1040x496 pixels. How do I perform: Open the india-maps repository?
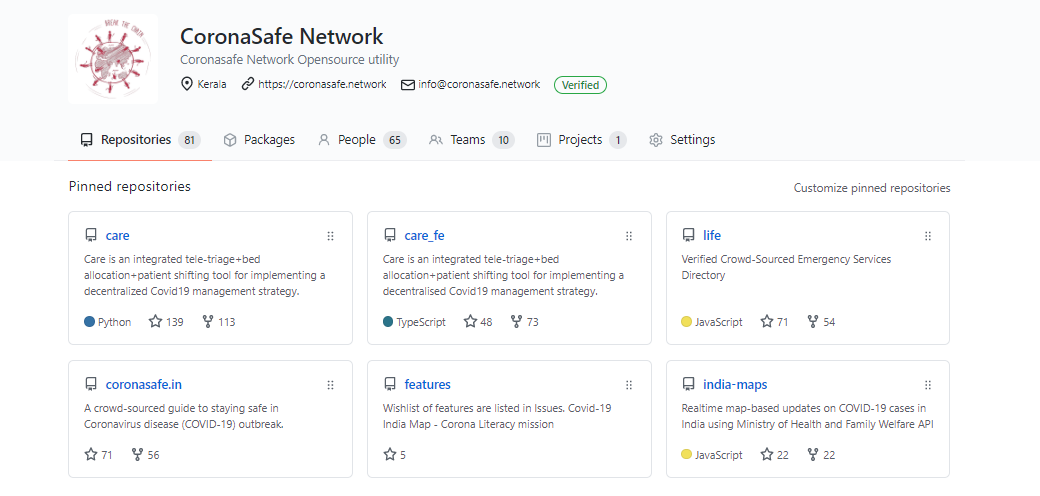point(735,384)
